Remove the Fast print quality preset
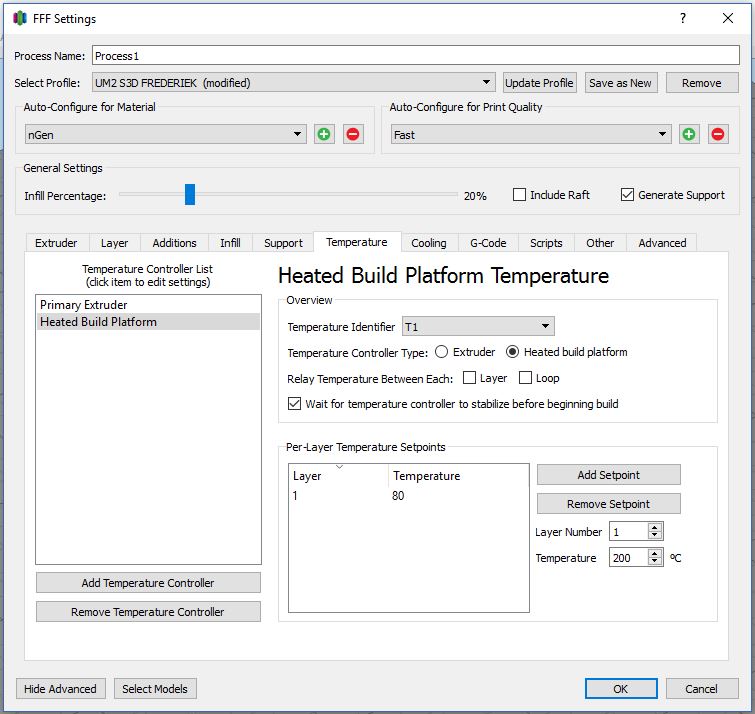This screenshot has height=714, width=755. coord(718,134)
